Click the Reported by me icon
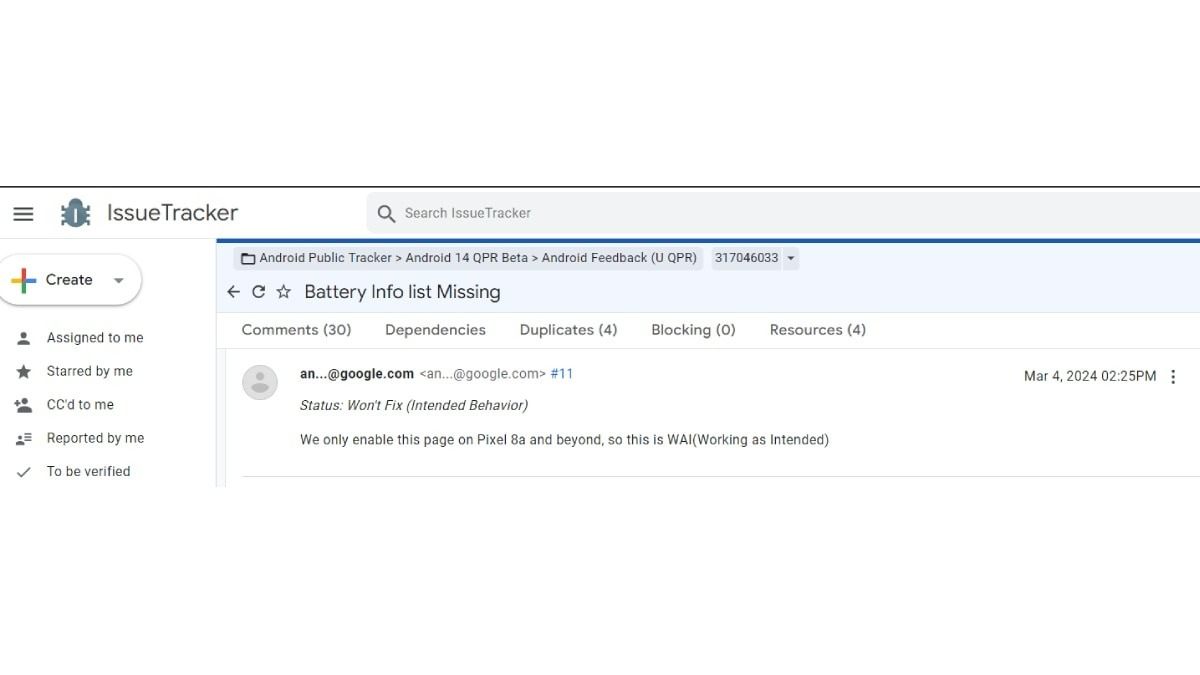This screenshot has height=675, width=1200. point(24,438)
